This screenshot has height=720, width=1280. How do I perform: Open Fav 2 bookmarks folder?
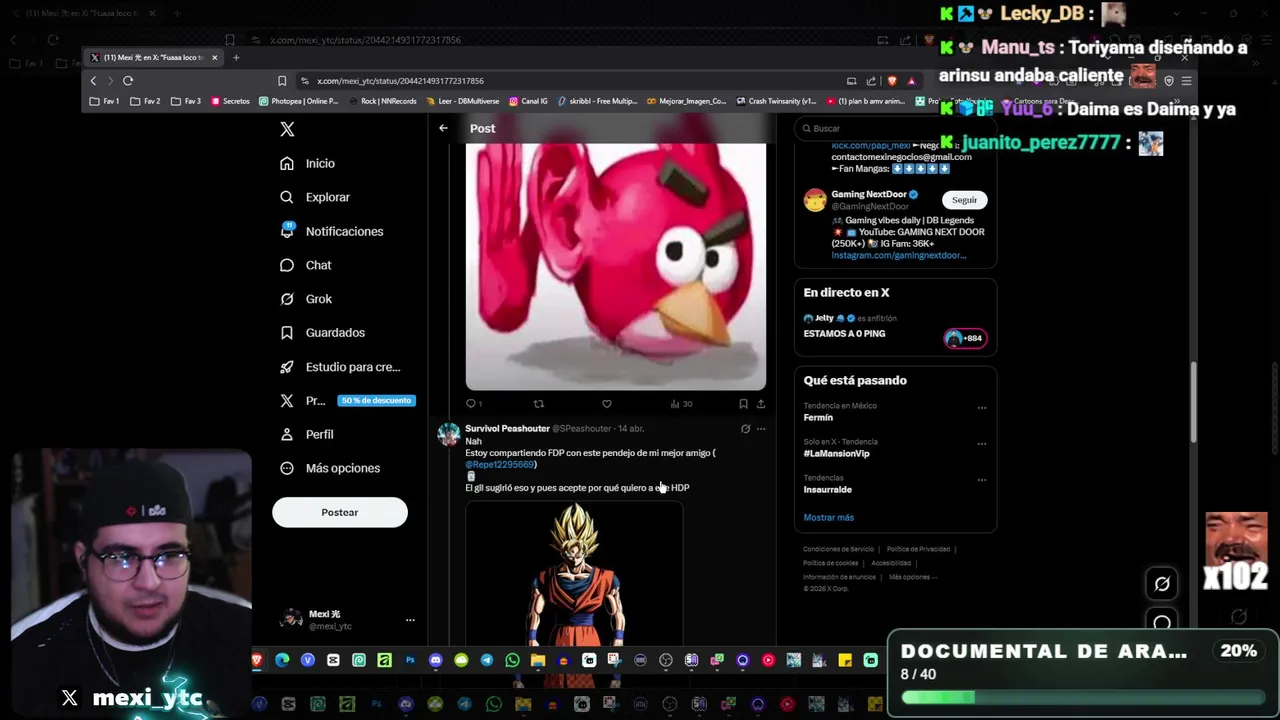click(x=145, y=101)
